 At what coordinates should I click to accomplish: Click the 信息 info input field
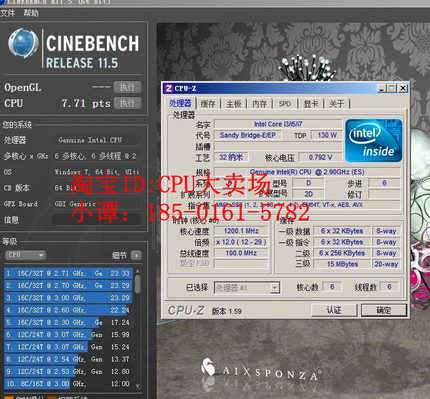click(x=96, y=220)
